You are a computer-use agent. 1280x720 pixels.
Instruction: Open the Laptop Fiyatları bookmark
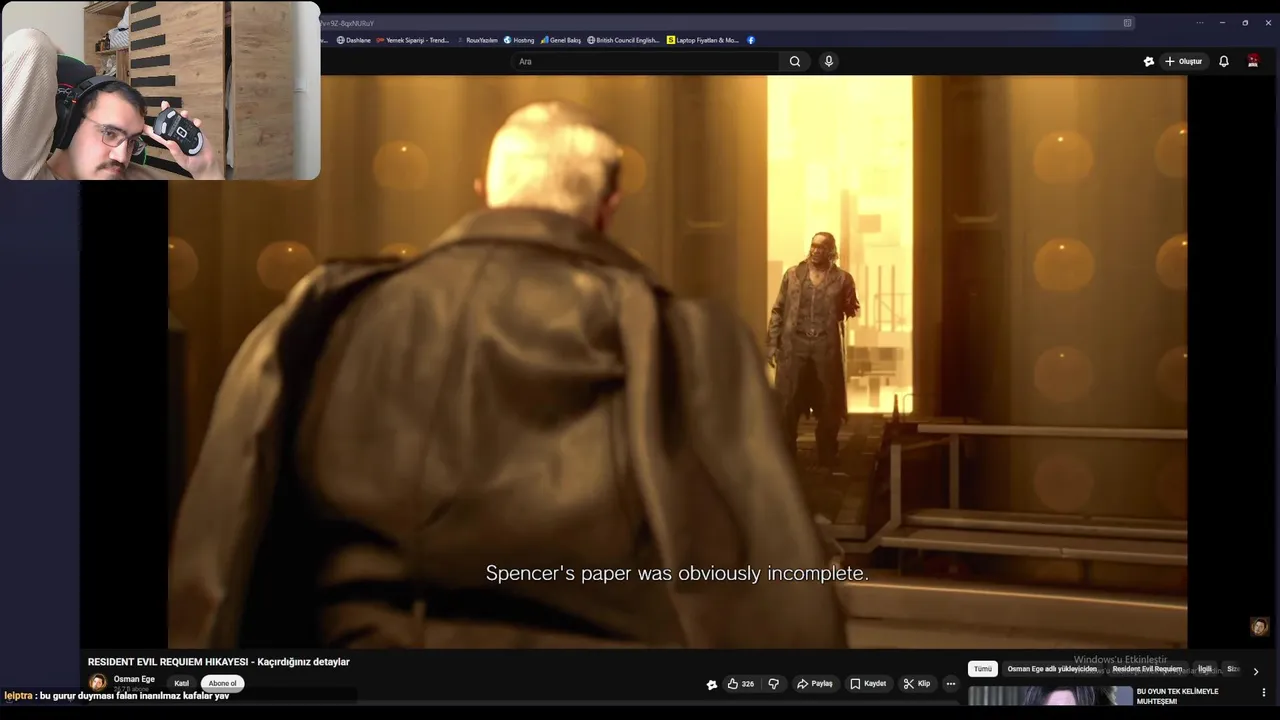tap(703, 40)
